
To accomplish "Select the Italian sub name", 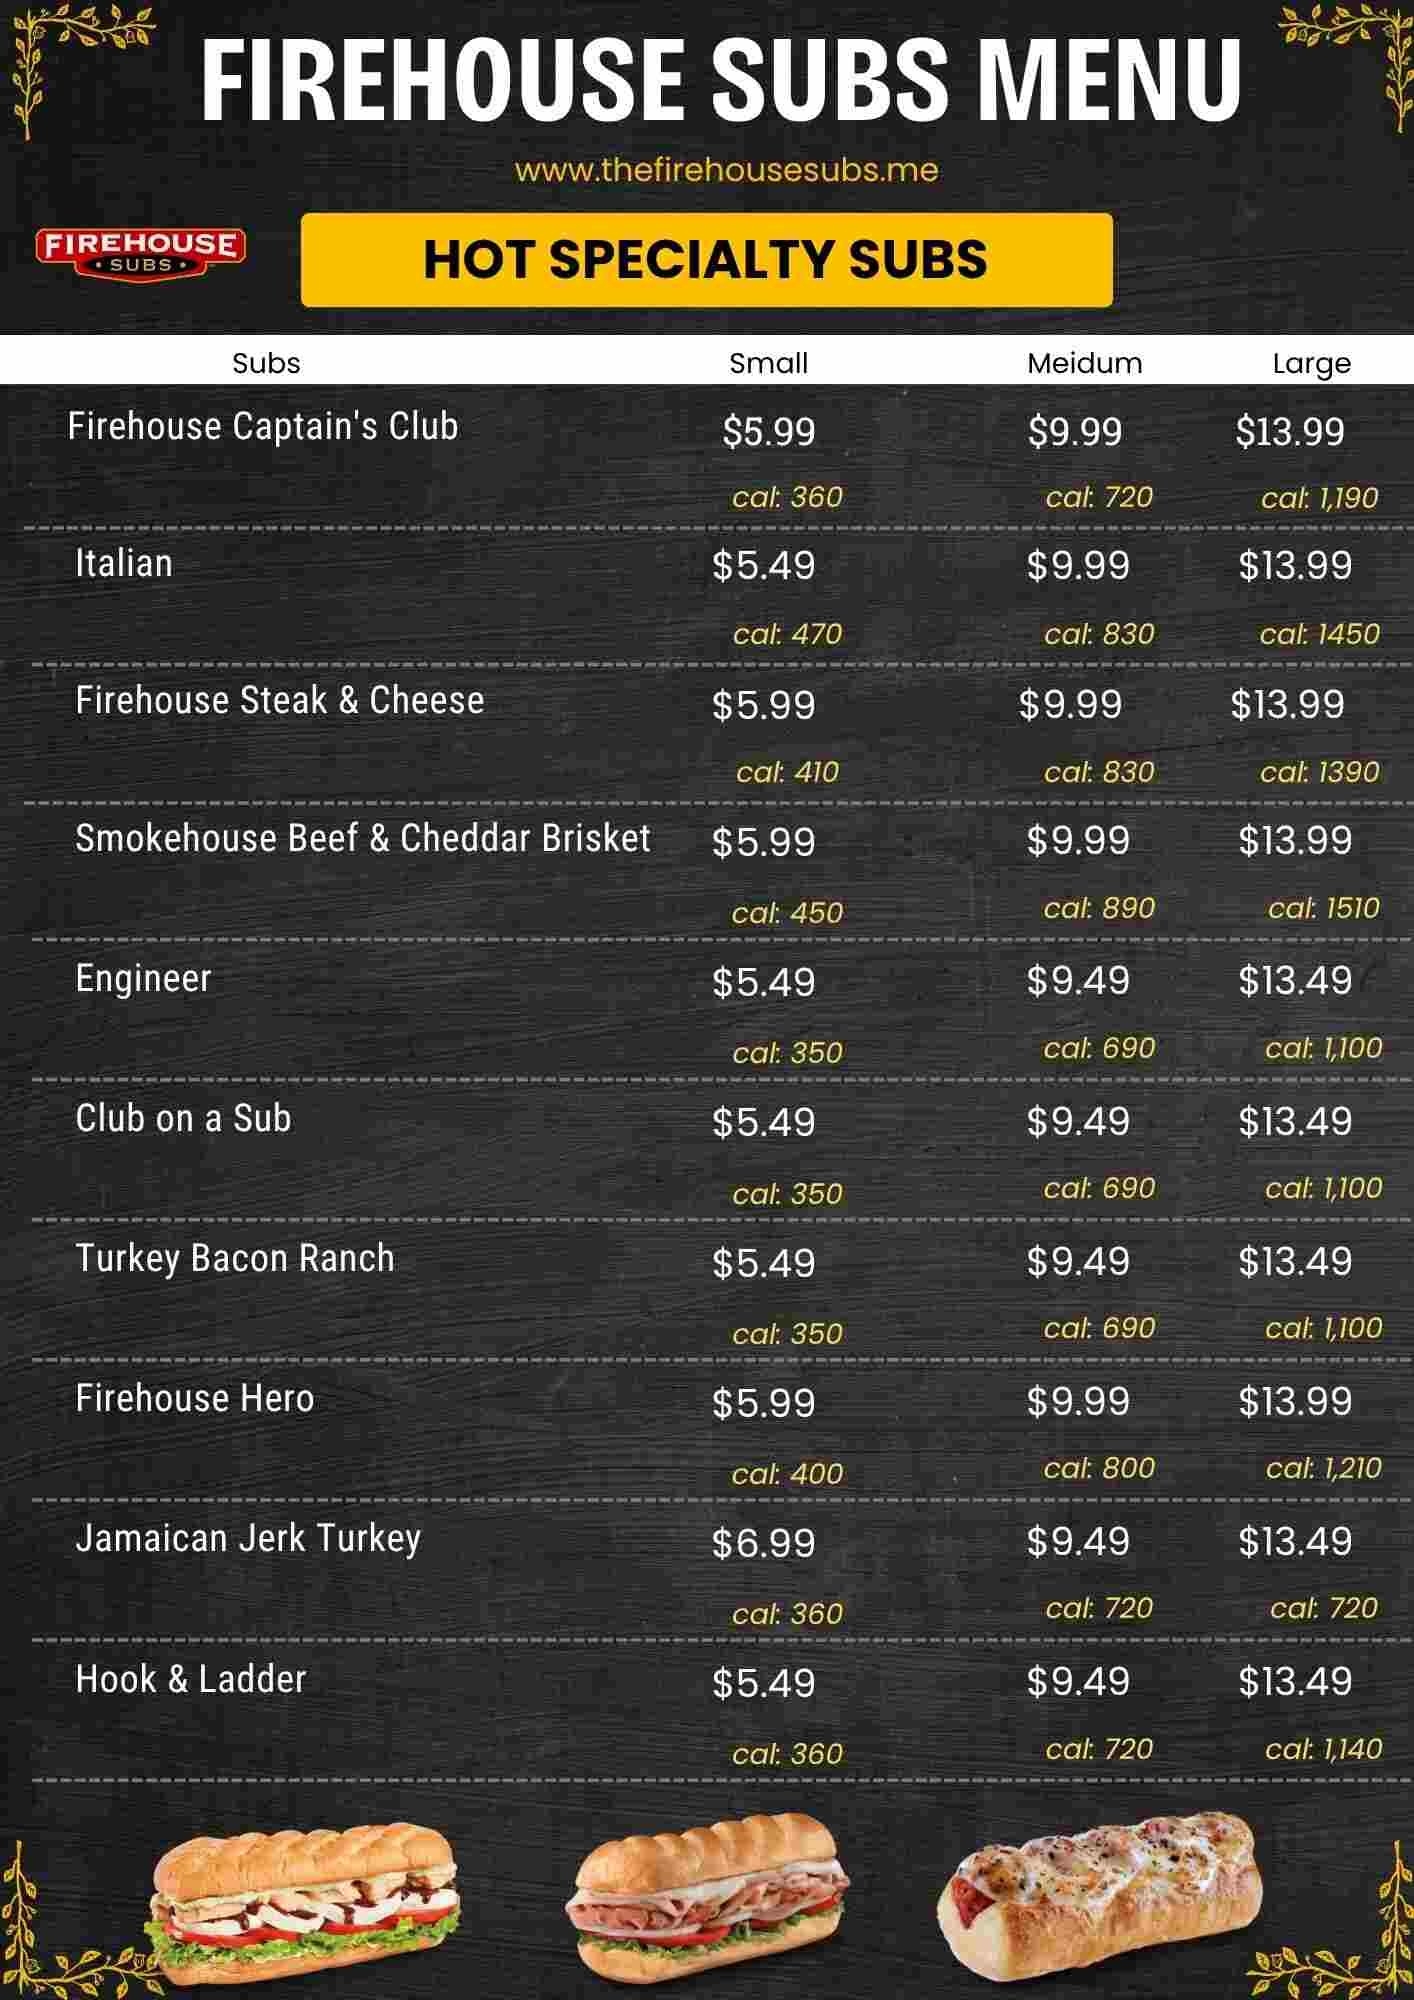I will point(124,564).
